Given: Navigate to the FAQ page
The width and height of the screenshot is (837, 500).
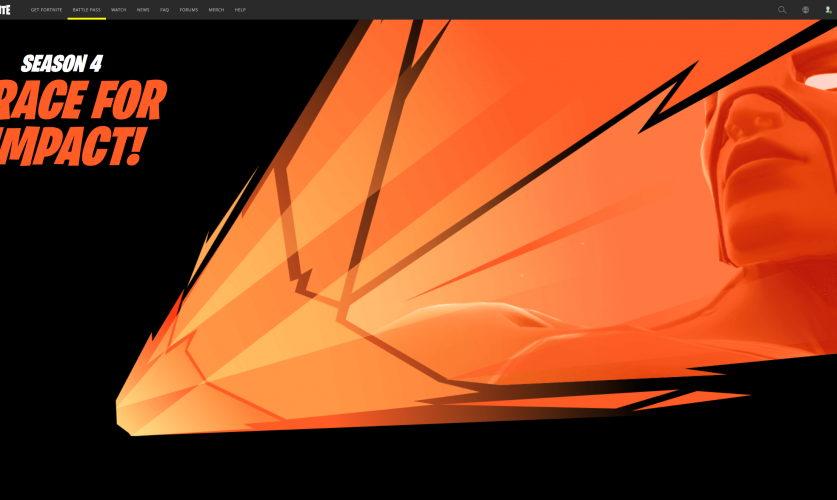Looking at the screenshot, I should point(164,9).
